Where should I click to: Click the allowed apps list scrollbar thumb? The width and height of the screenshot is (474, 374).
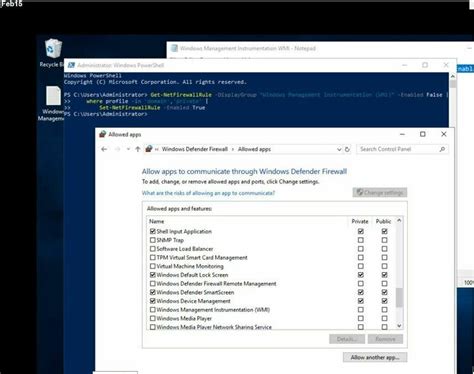point(399,297)
